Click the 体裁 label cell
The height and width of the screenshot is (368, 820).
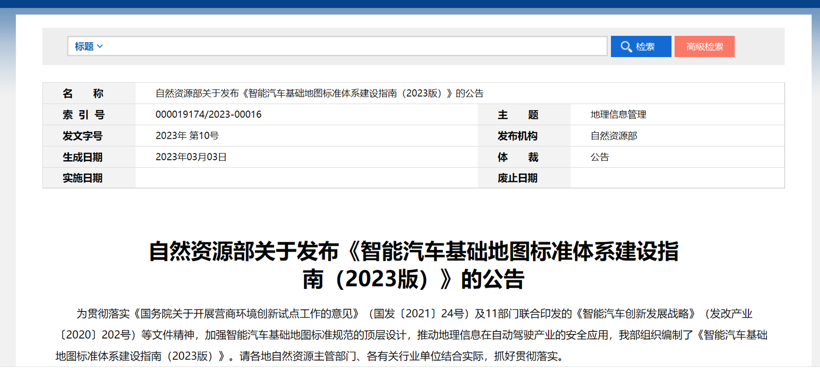point(524,157)
